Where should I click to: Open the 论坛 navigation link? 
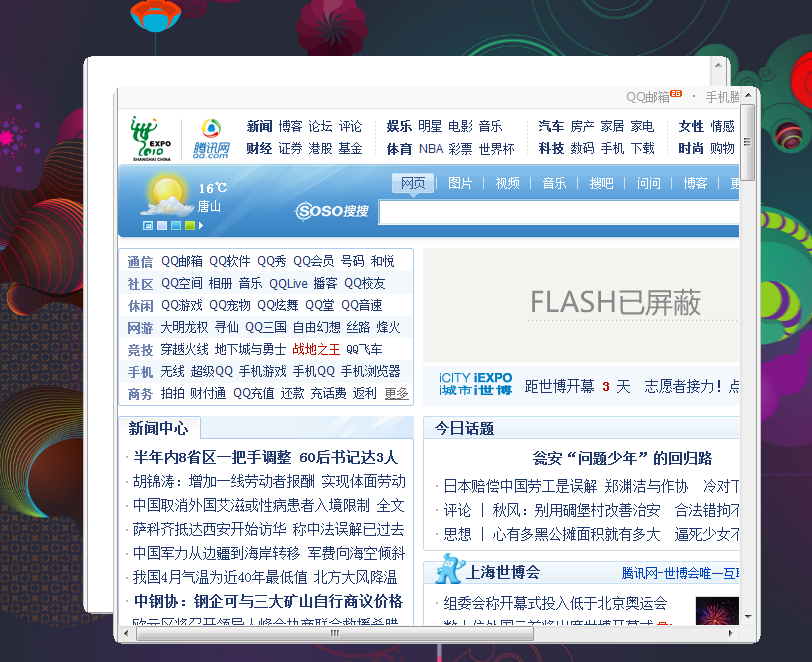point(320,126)
